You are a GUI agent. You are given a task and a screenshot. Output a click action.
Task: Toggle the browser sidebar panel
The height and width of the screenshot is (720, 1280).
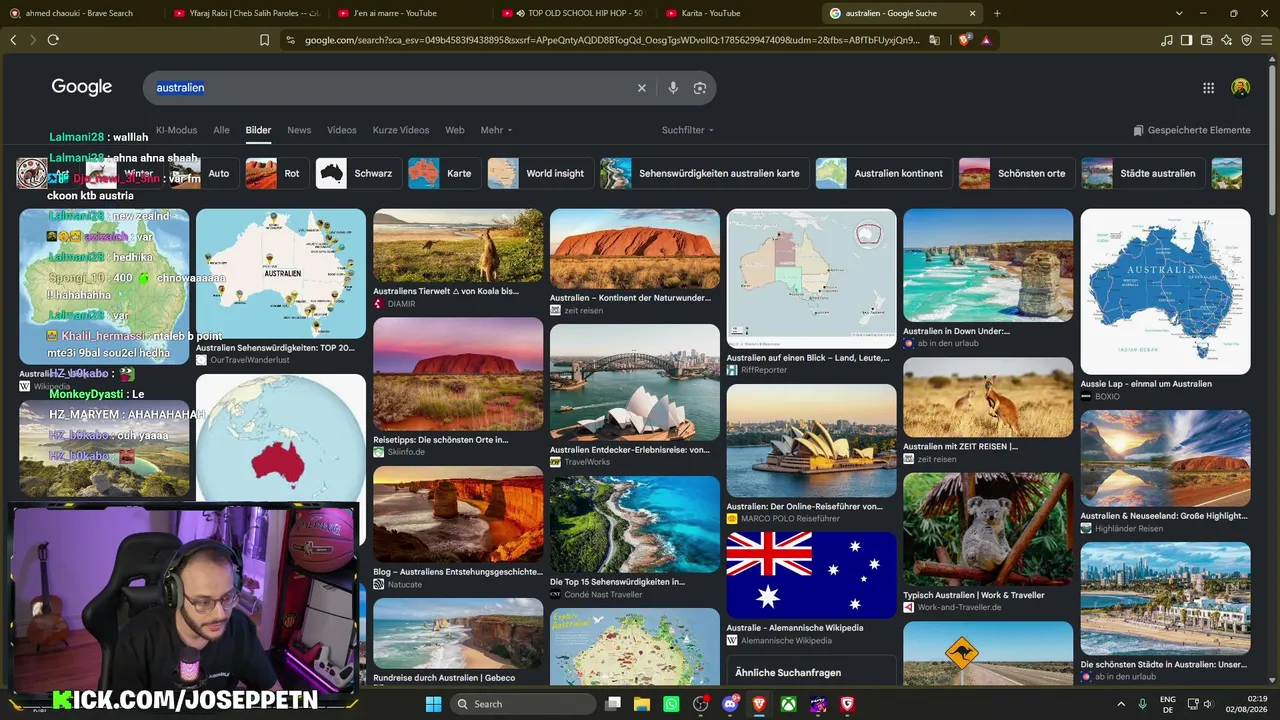[1186, 40]
